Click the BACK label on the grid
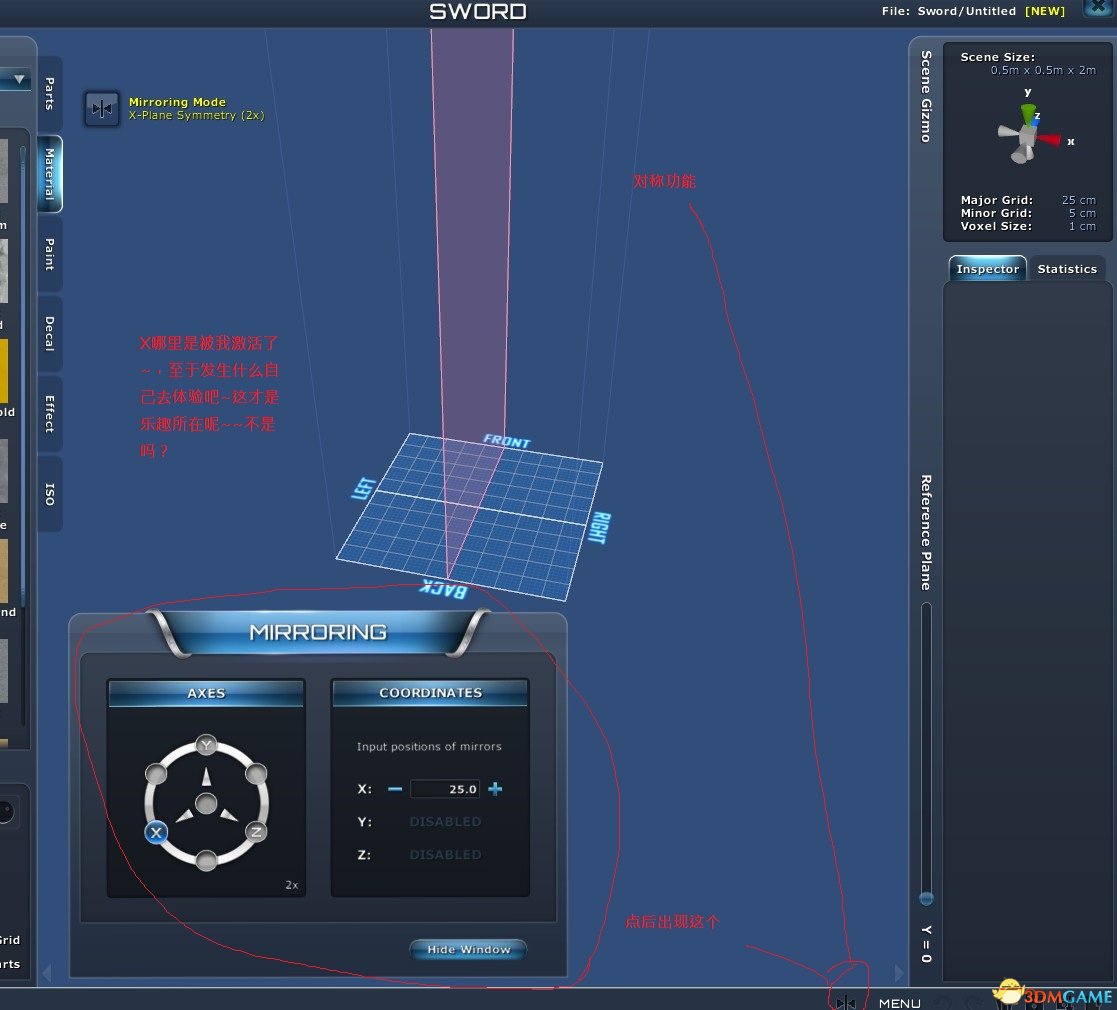 pos(443,589)
